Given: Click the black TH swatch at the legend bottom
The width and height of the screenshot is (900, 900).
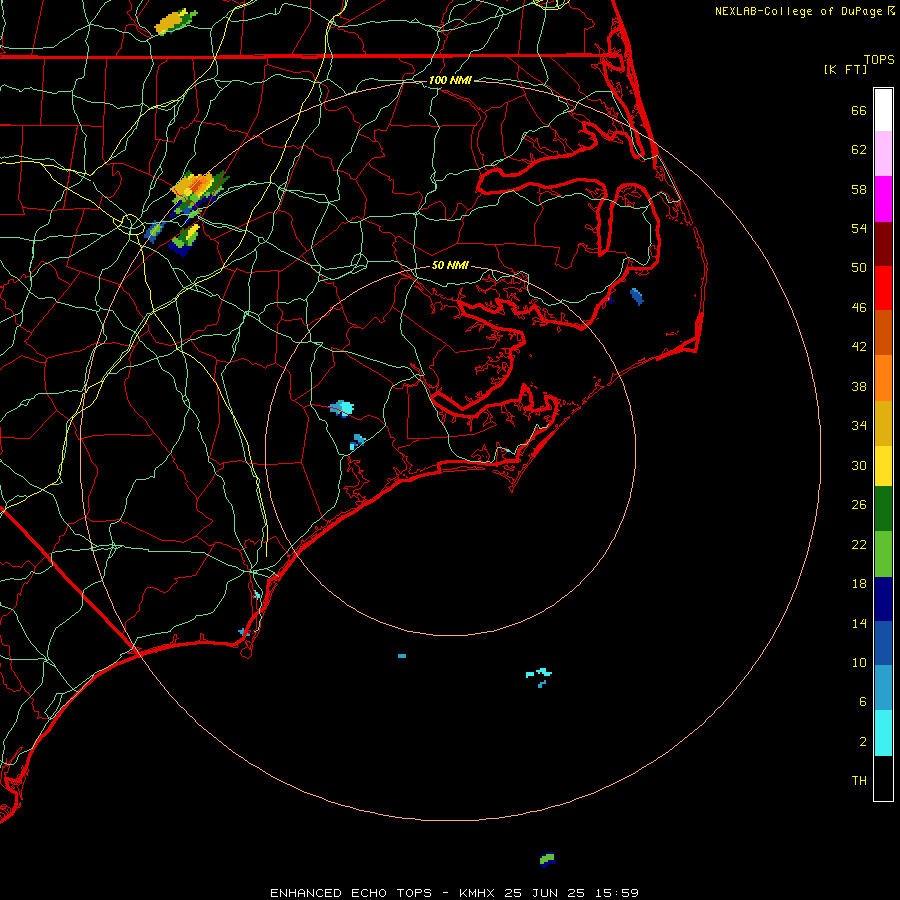Looking at the screenshot, I should (x=883, y=778).
